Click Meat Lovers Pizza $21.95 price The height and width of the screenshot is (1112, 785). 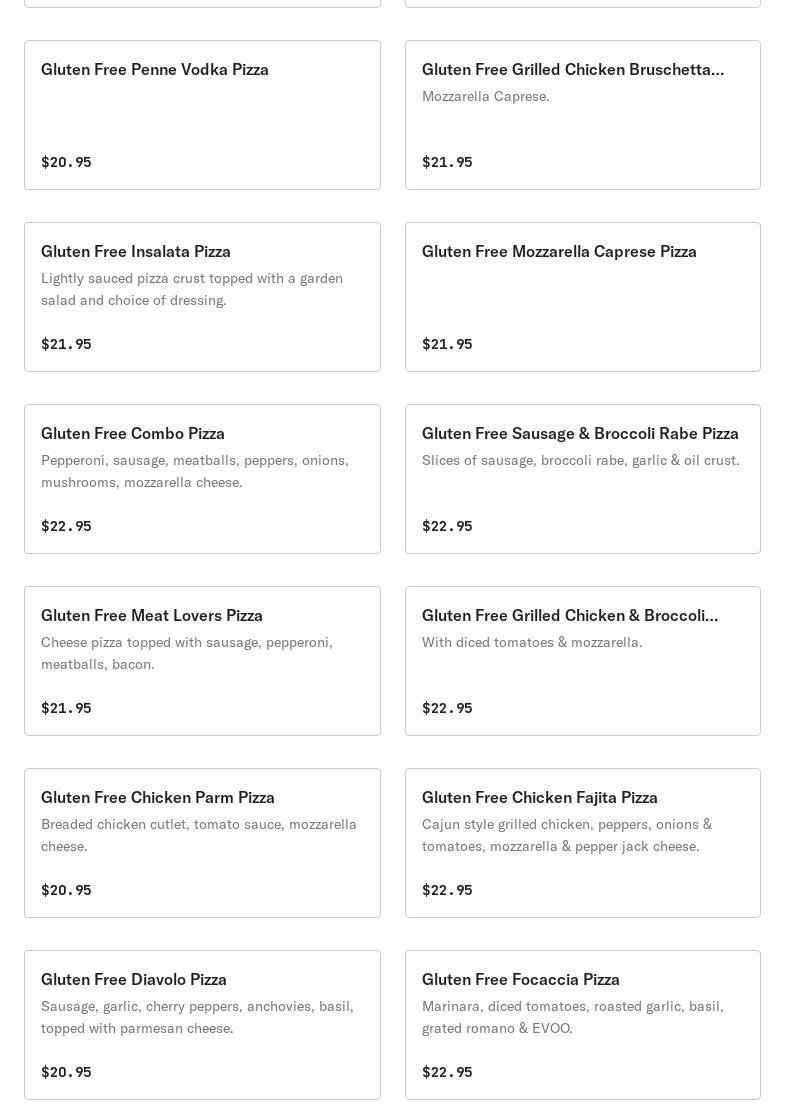point(66,708)
